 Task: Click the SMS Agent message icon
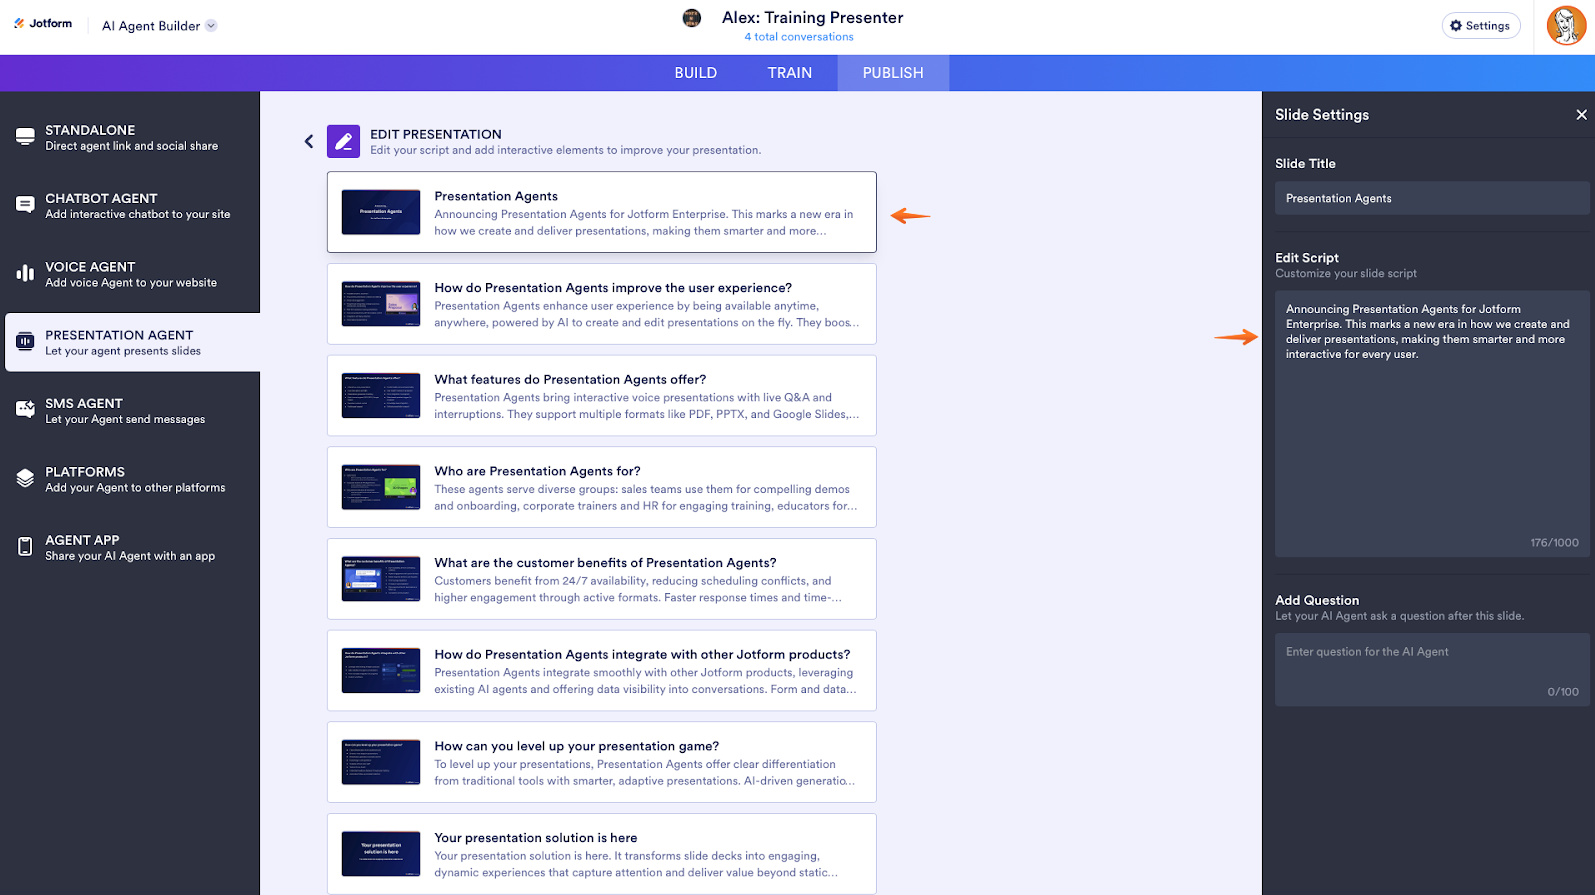(x=25, y=410)
